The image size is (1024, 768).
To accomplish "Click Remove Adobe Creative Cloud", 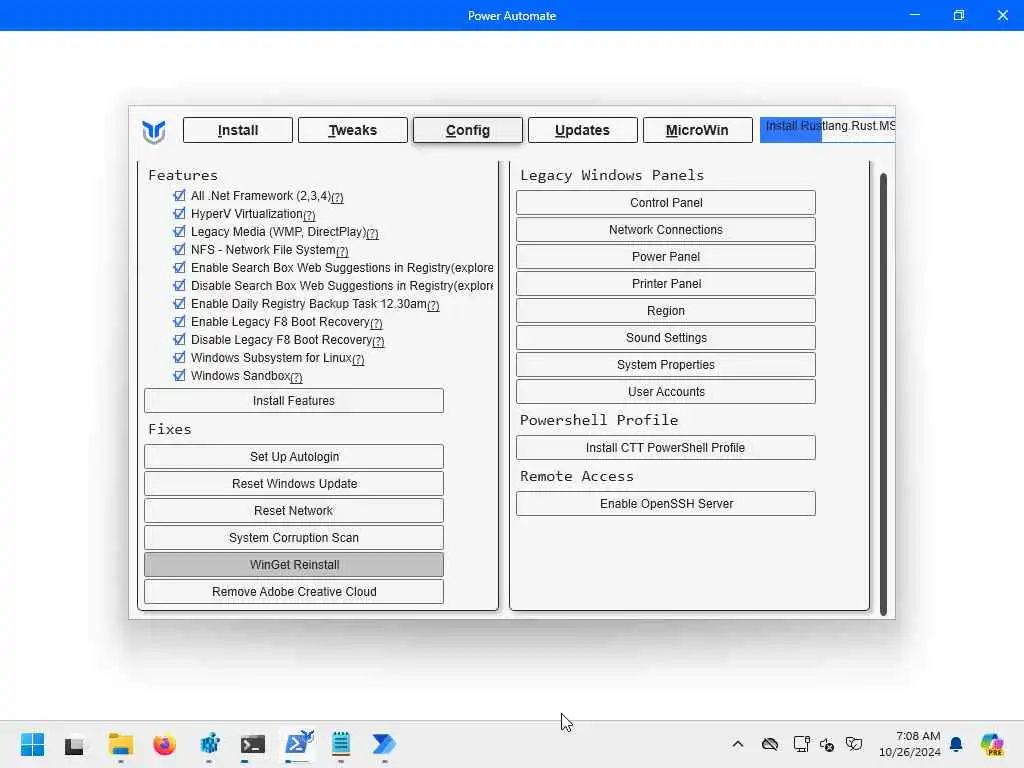I will point(294,592).
